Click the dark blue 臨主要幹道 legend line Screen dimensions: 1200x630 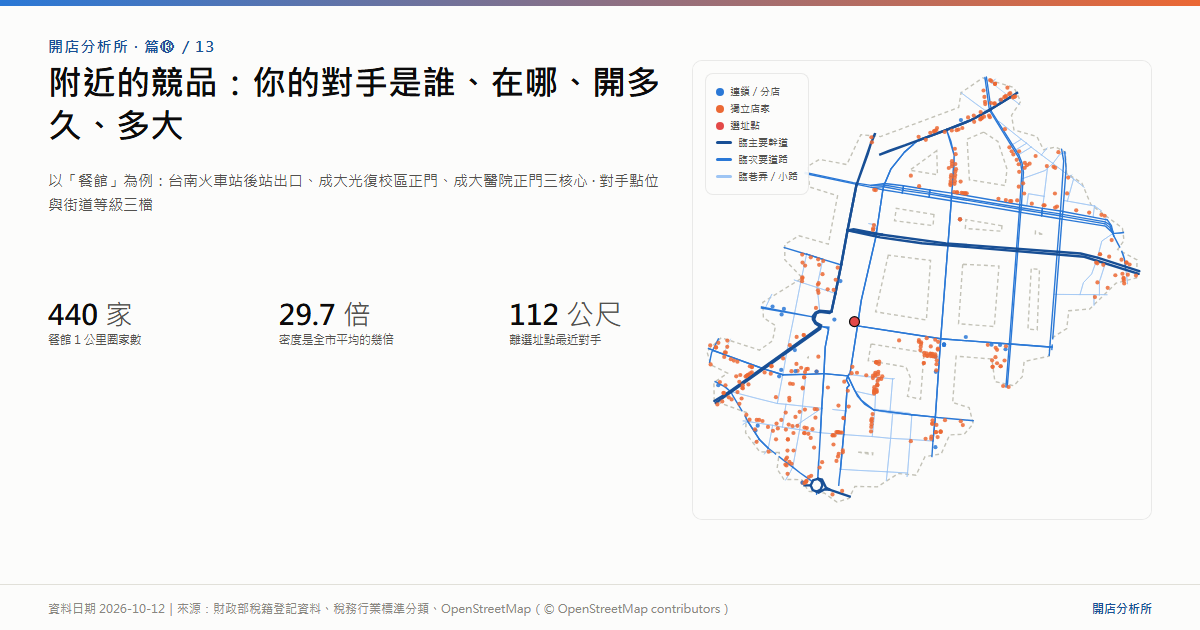pos(724,142)
